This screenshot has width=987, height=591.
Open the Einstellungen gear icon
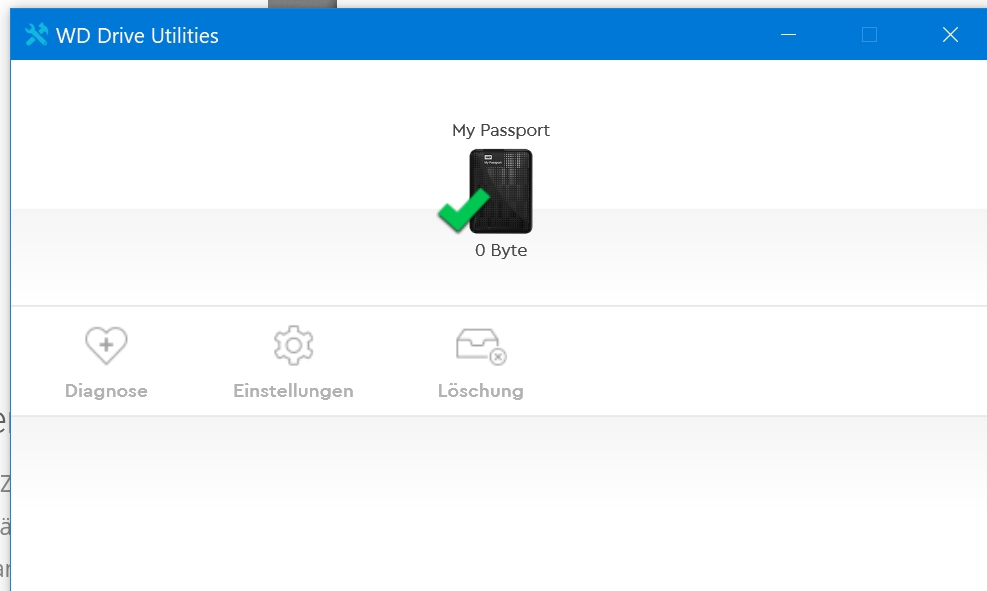tap(293, 344)
